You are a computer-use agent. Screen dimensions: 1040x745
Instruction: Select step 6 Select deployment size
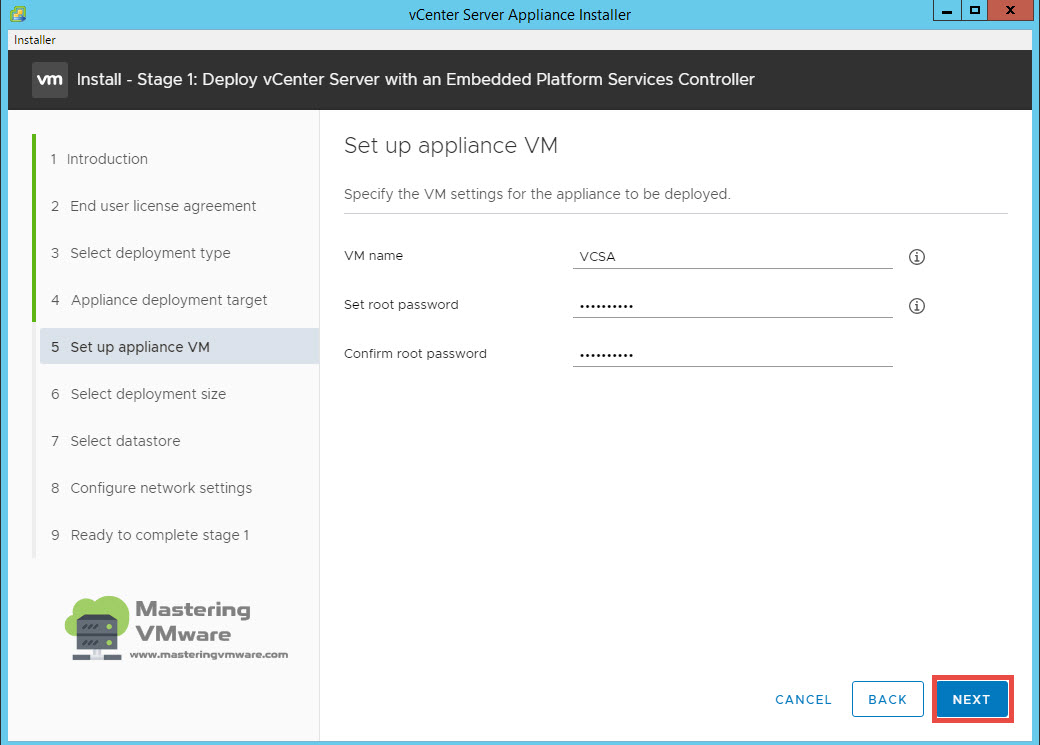(139, 394)
